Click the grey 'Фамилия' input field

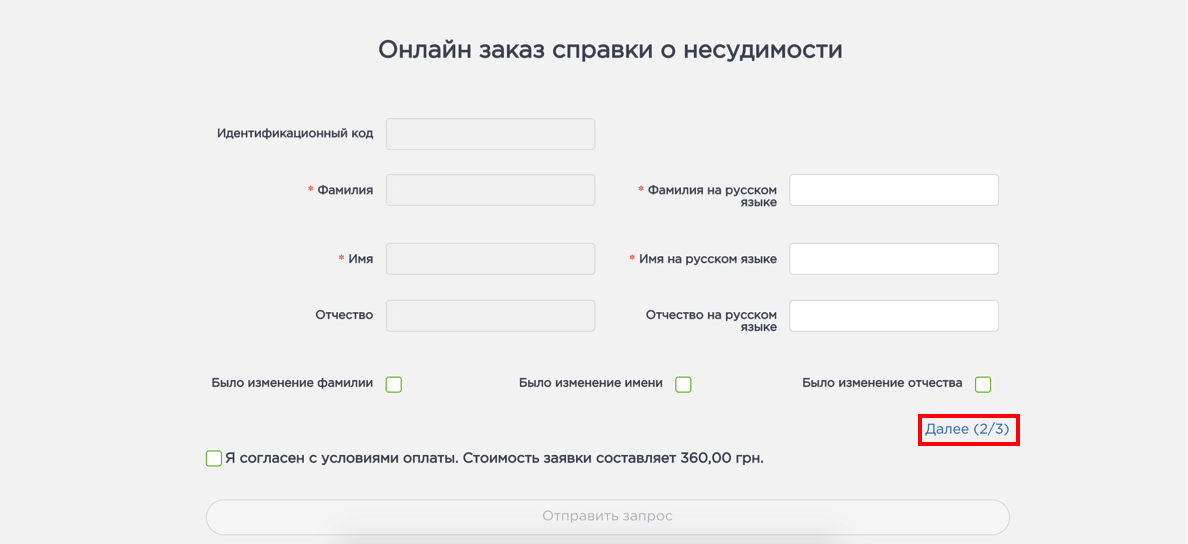click(x=490, y=190)
